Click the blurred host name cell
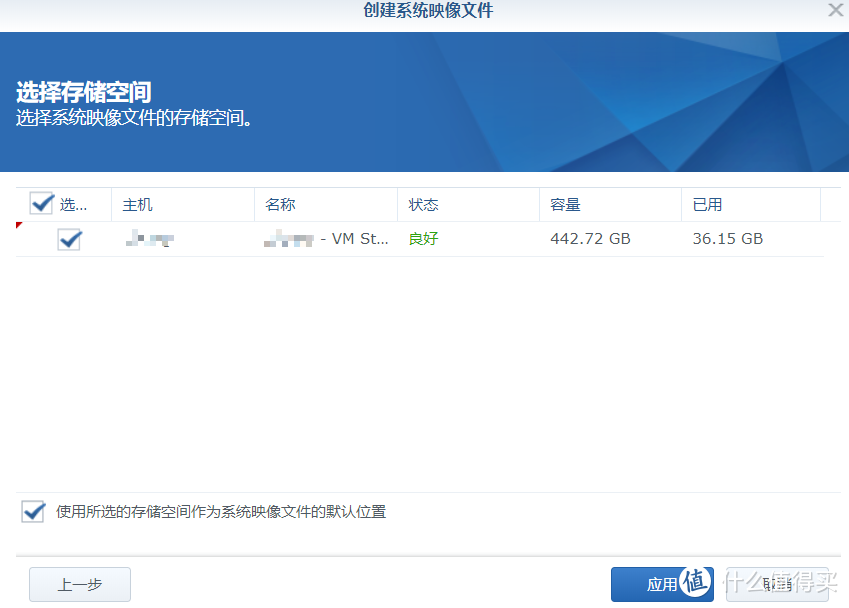The image size is (849, 608). pyautogui.click(x=150, y=240)
